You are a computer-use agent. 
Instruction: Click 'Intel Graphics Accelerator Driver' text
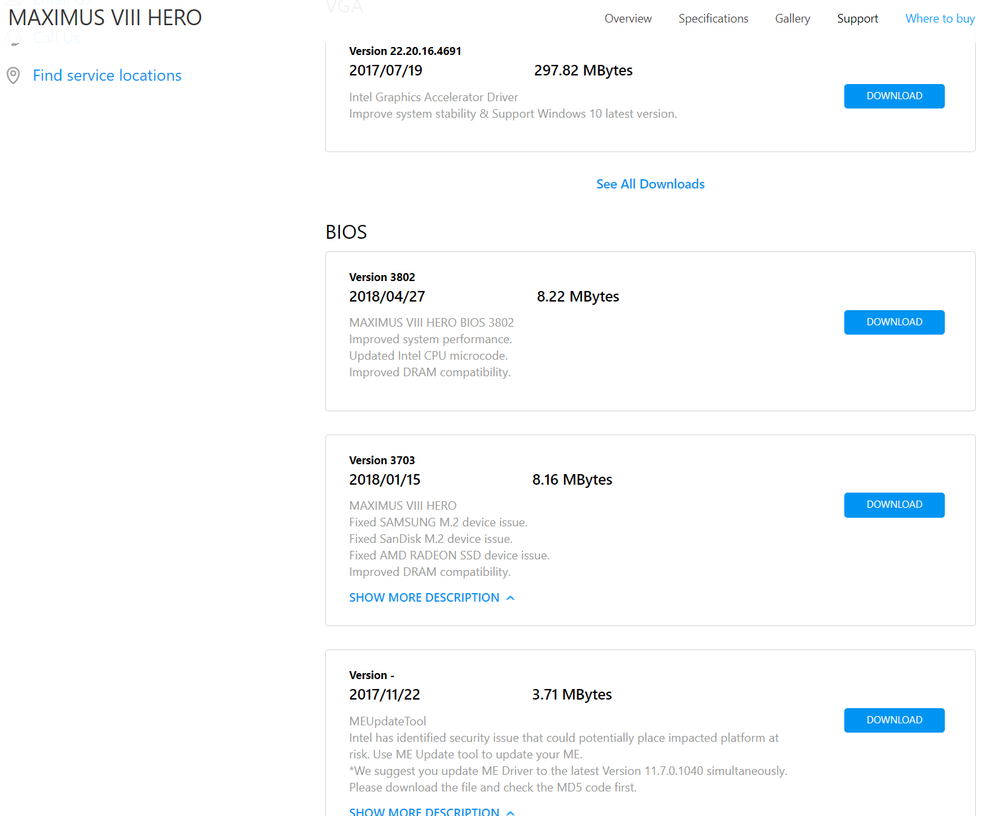tap(433, 97)
